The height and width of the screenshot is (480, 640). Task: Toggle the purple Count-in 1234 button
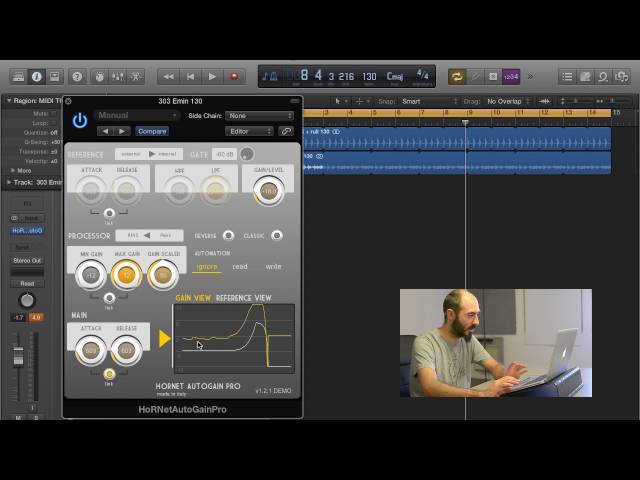(x=511, y=76)
